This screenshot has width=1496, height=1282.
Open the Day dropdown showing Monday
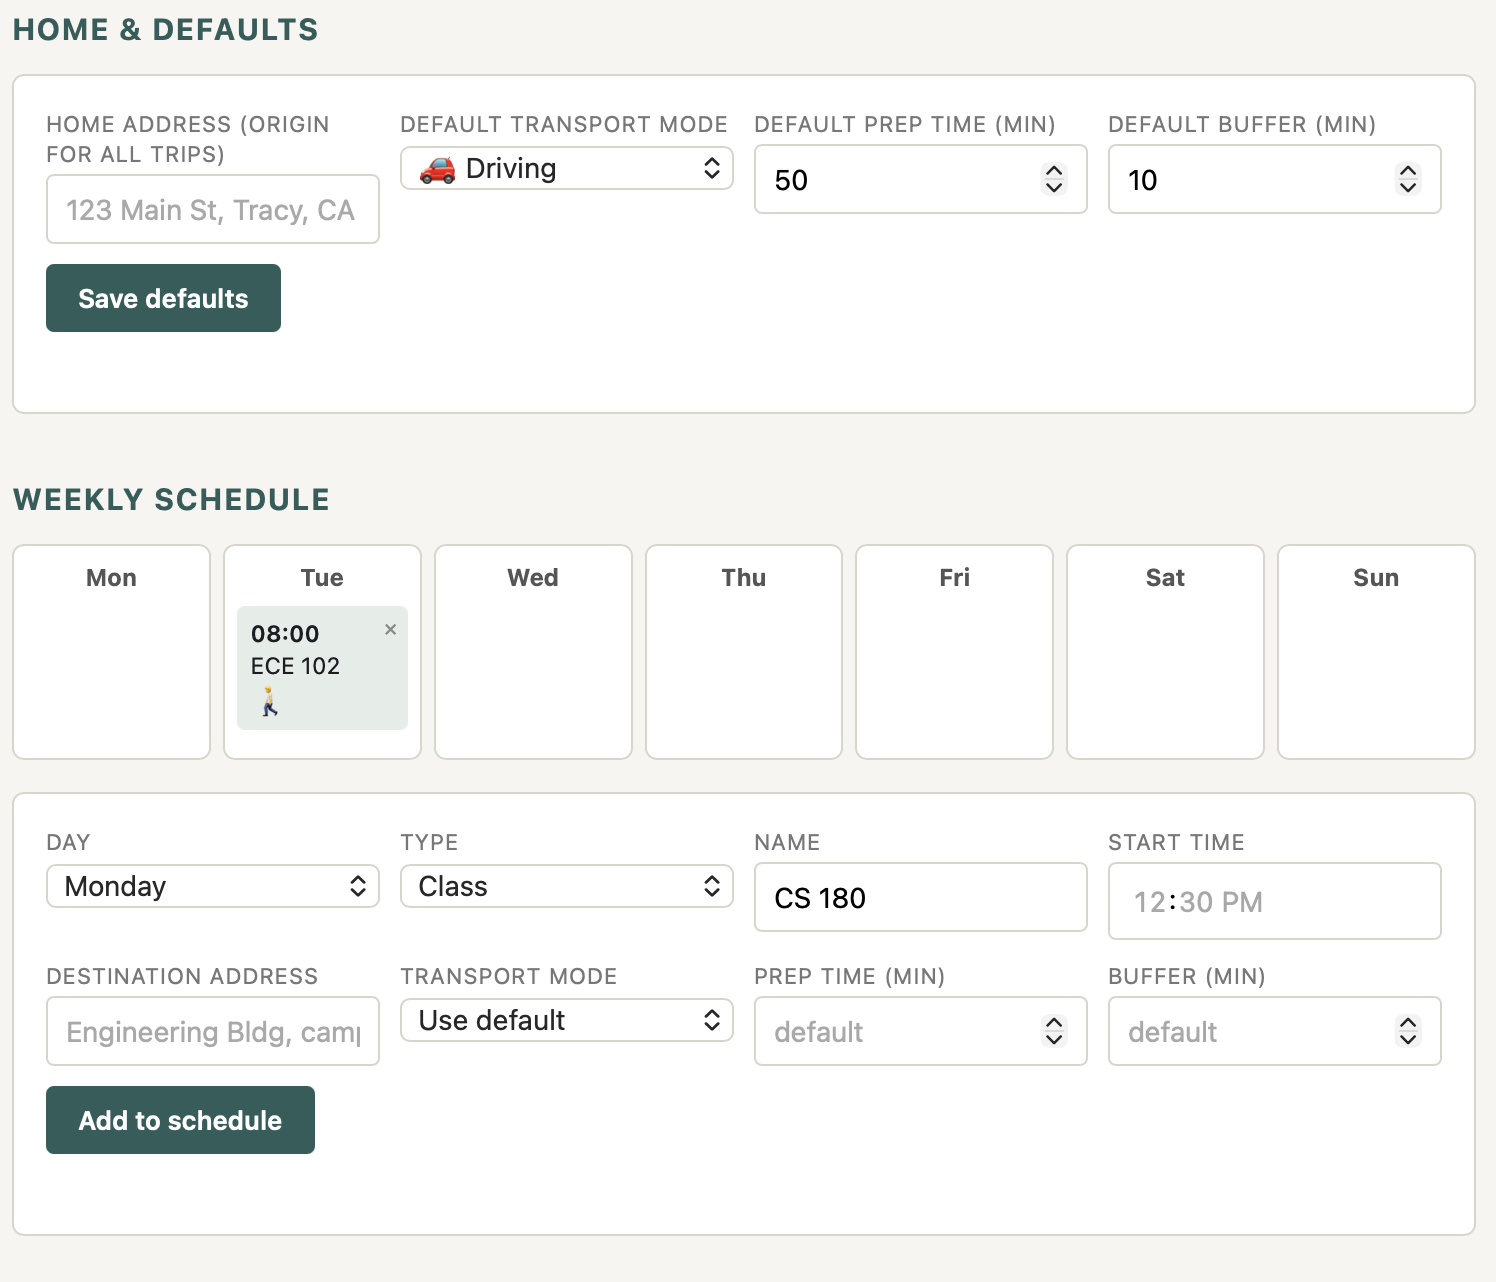click(213, 886)
